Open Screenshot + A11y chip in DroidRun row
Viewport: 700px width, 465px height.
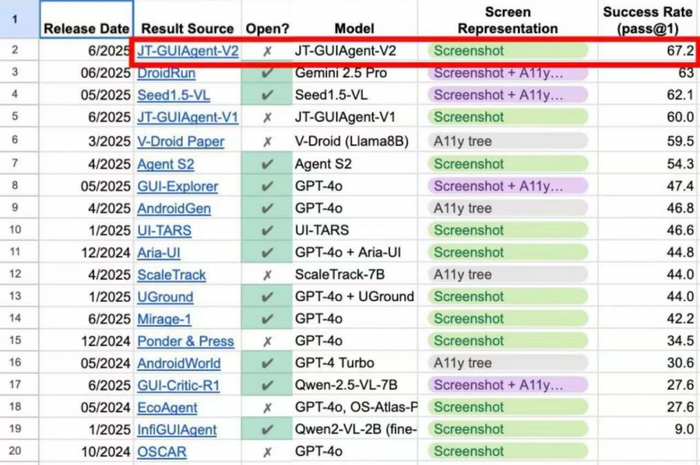506,73
